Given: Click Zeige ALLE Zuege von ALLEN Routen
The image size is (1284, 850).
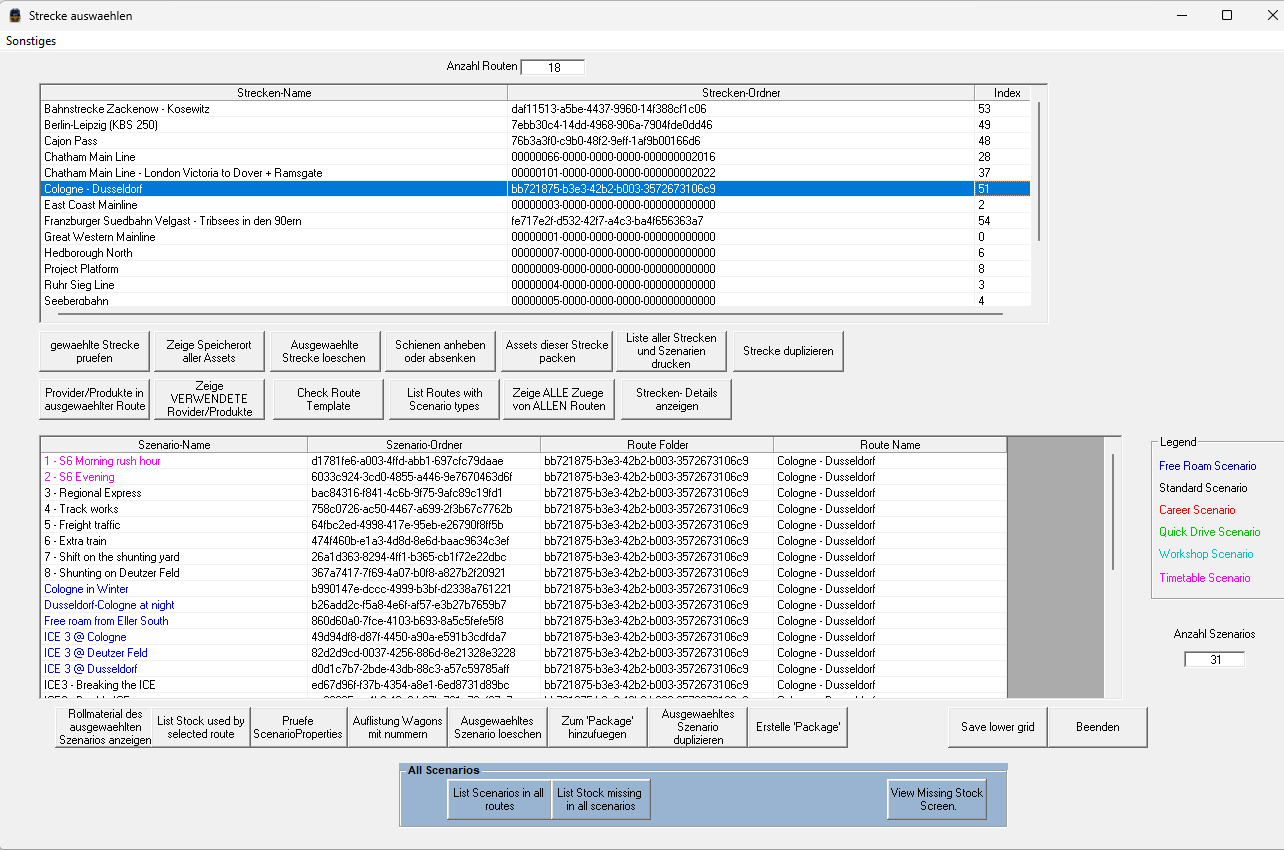Looking at the screenshot, I should pos(559,399).
